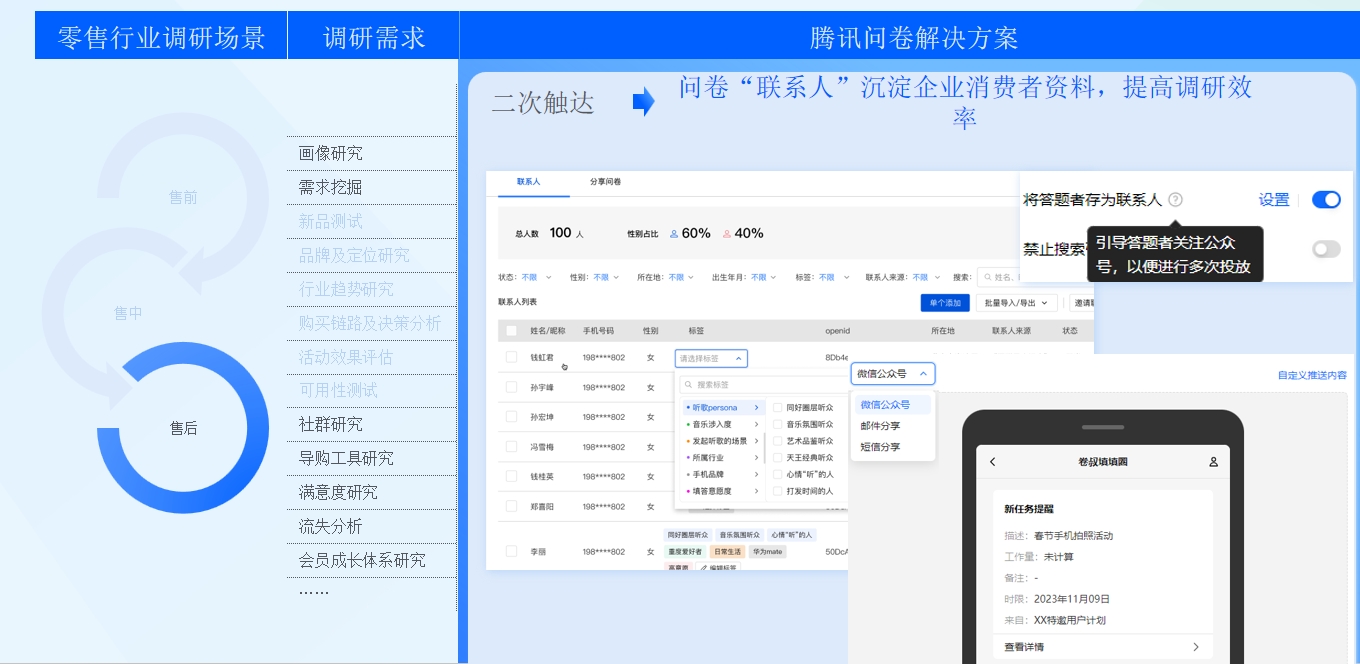Tick the 天王经典听众 tag checkbox
The image size is (1360, 664).
pos(777,457)
